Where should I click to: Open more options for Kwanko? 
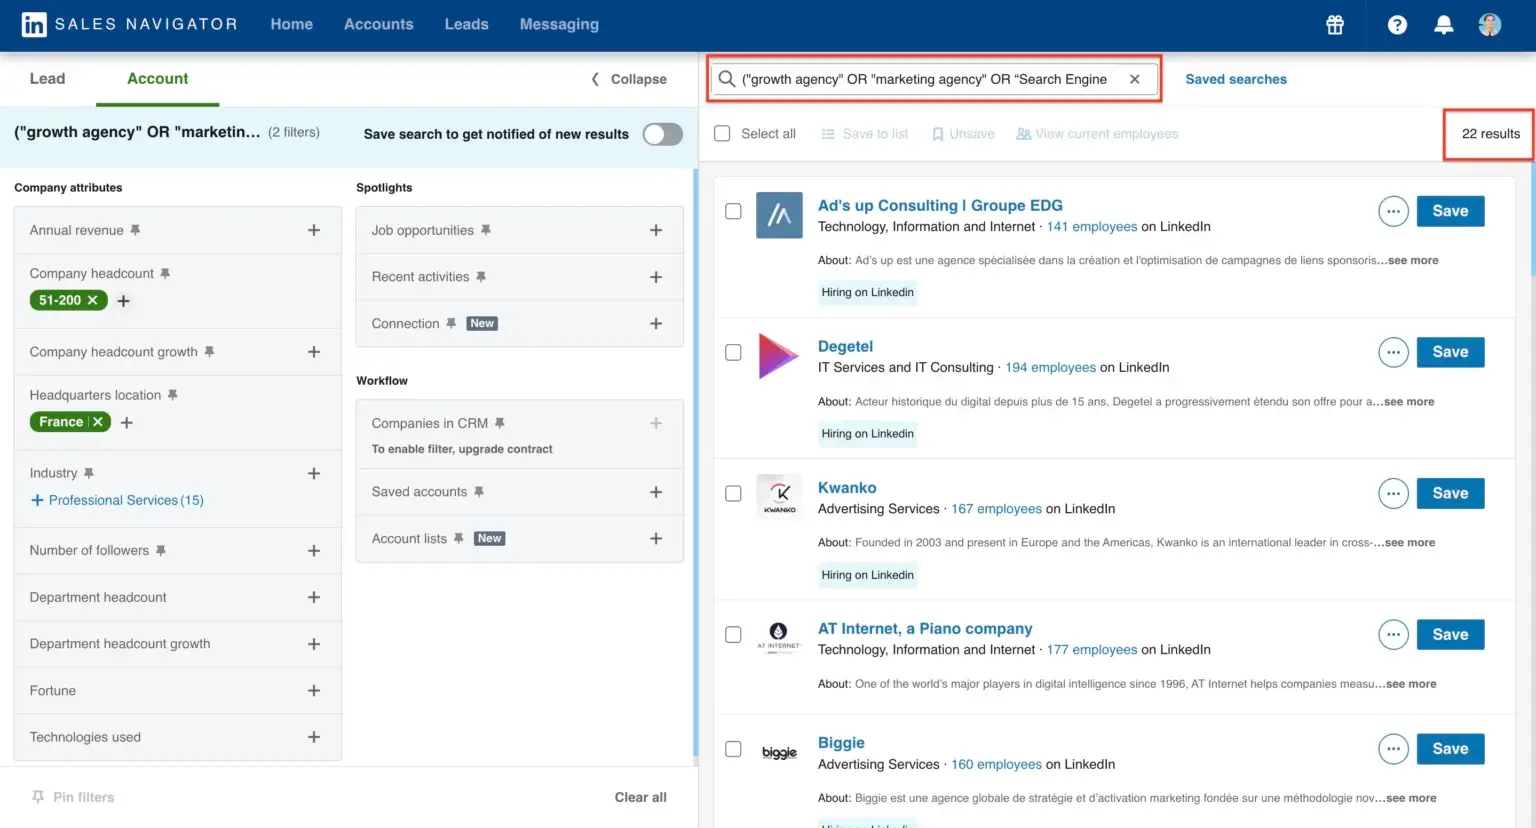(1393, 493)
